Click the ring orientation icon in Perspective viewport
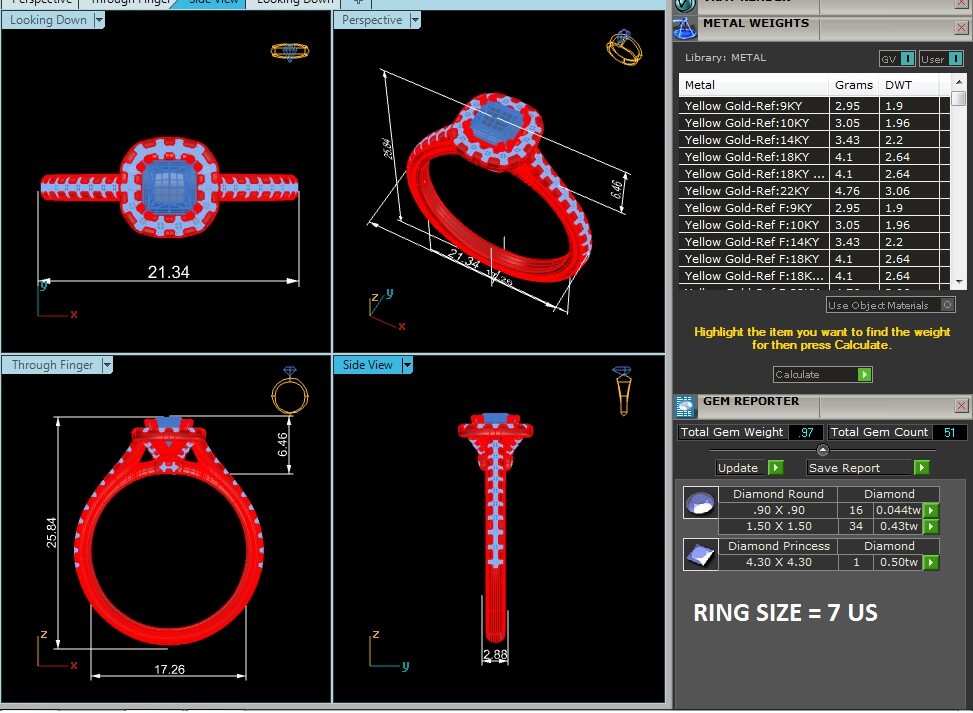The height and width of the screenshot is (713, 973). pyautogui.click(x=623, y=49)
